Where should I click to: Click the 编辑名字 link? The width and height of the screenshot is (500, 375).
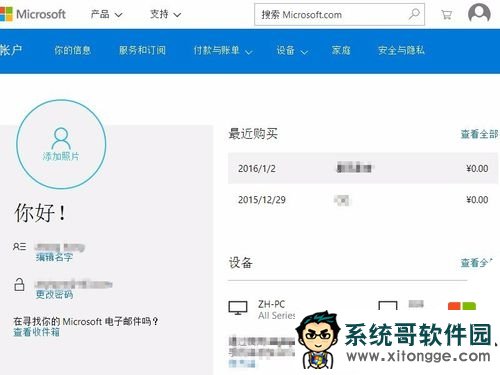pos(54,257)
